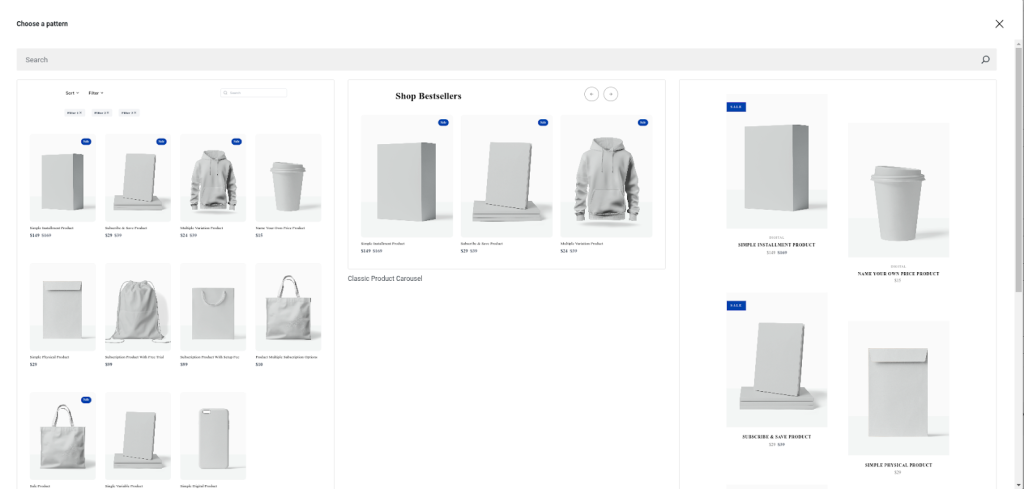
Task: Click the Filter 1 chip
Action: click(75, 113)
